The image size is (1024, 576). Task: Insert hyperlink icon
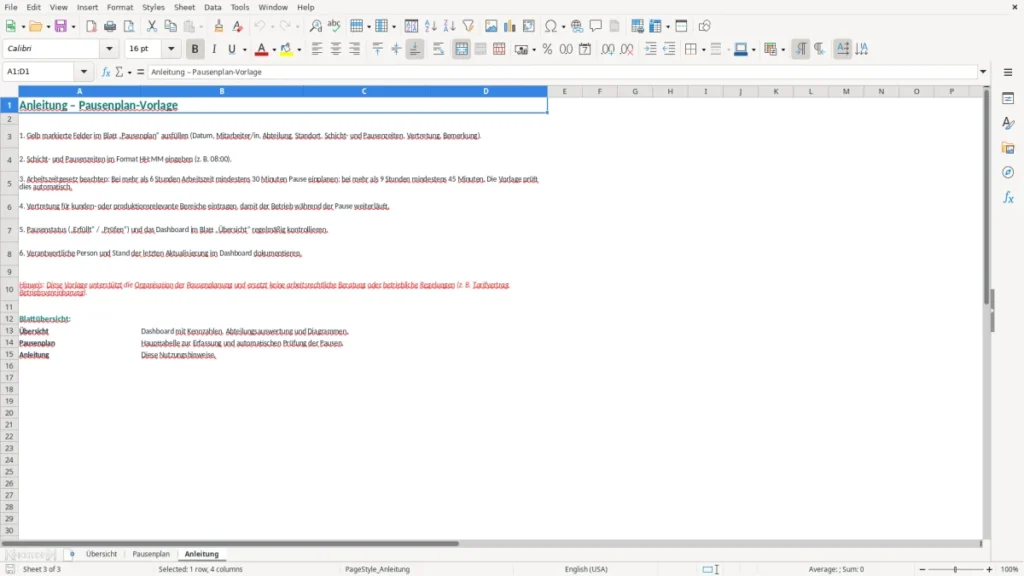[577, 26]
